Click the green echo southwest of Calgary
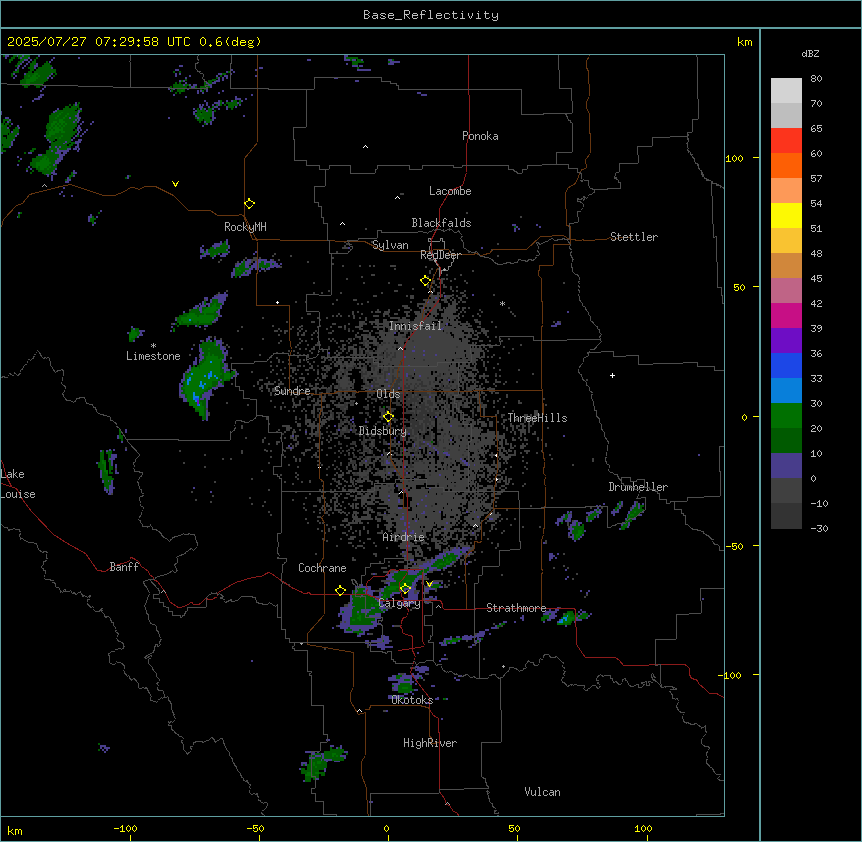The height and width of the screenshot is (842, 862). pos(362,611)
